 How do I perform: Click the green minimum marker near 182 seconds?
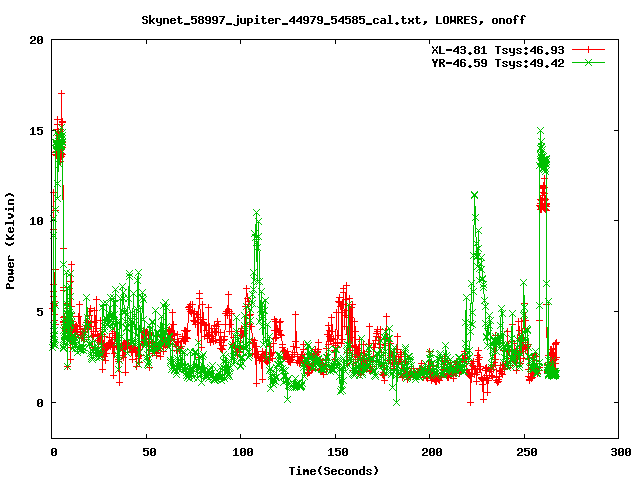(x=396, y=402)
